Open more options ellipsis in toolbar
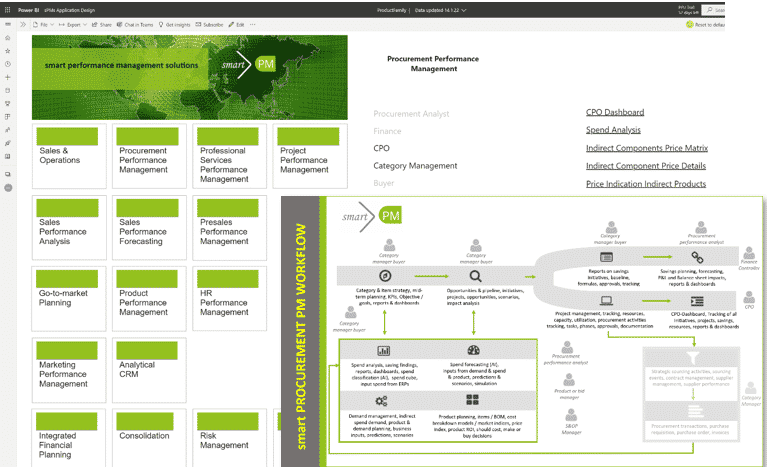 252,24
